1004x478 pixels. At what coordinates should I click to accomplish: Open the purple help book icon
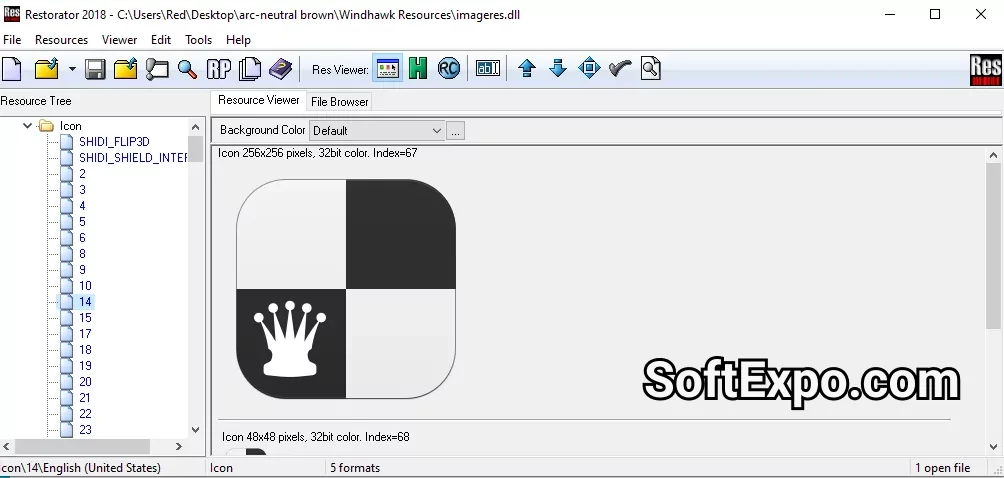pyautogui.click(x=281, y=69)
